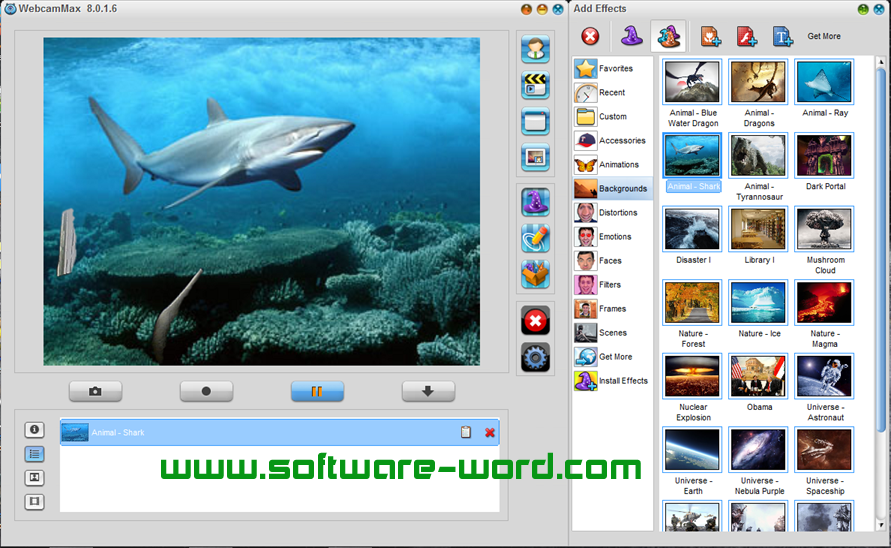Open the Scenes category

coord(613,333)
